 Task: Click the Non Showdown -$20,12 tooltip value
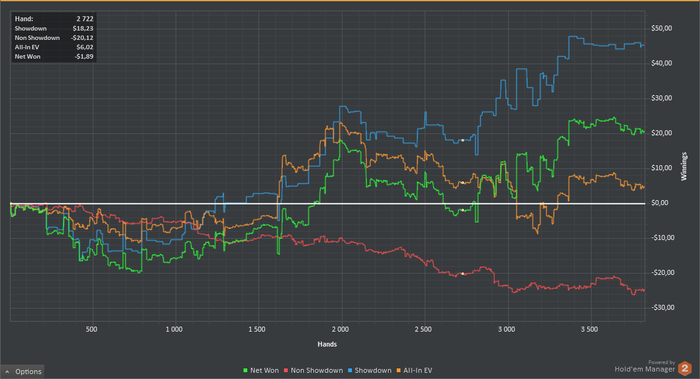(82, 37)
